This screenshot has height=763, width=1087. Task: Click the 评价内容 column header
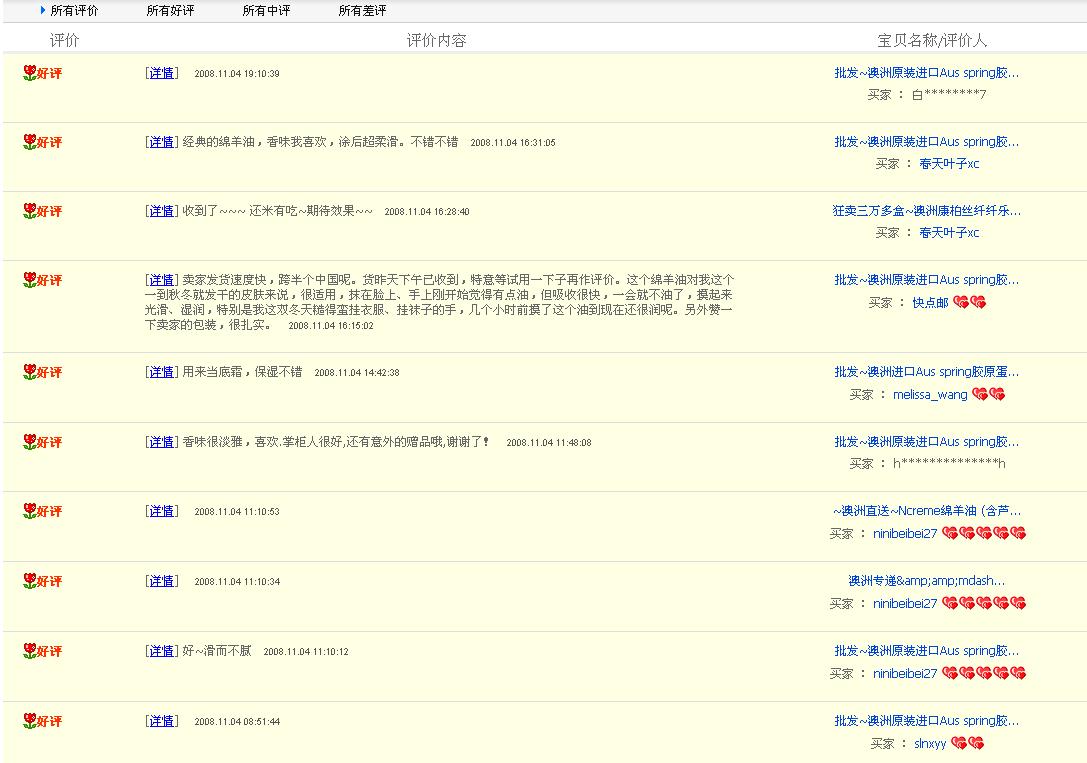coord(438,41)
